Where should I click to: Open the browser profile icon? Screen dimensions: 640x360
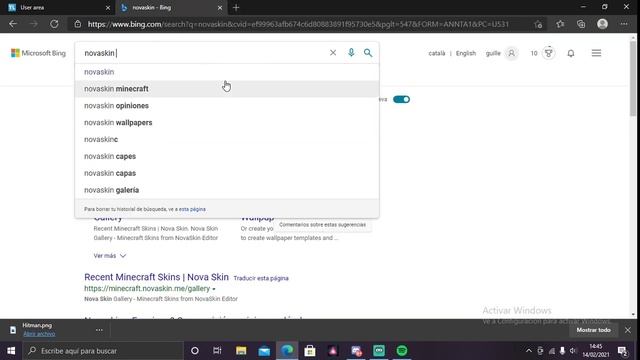pos(602,24)
